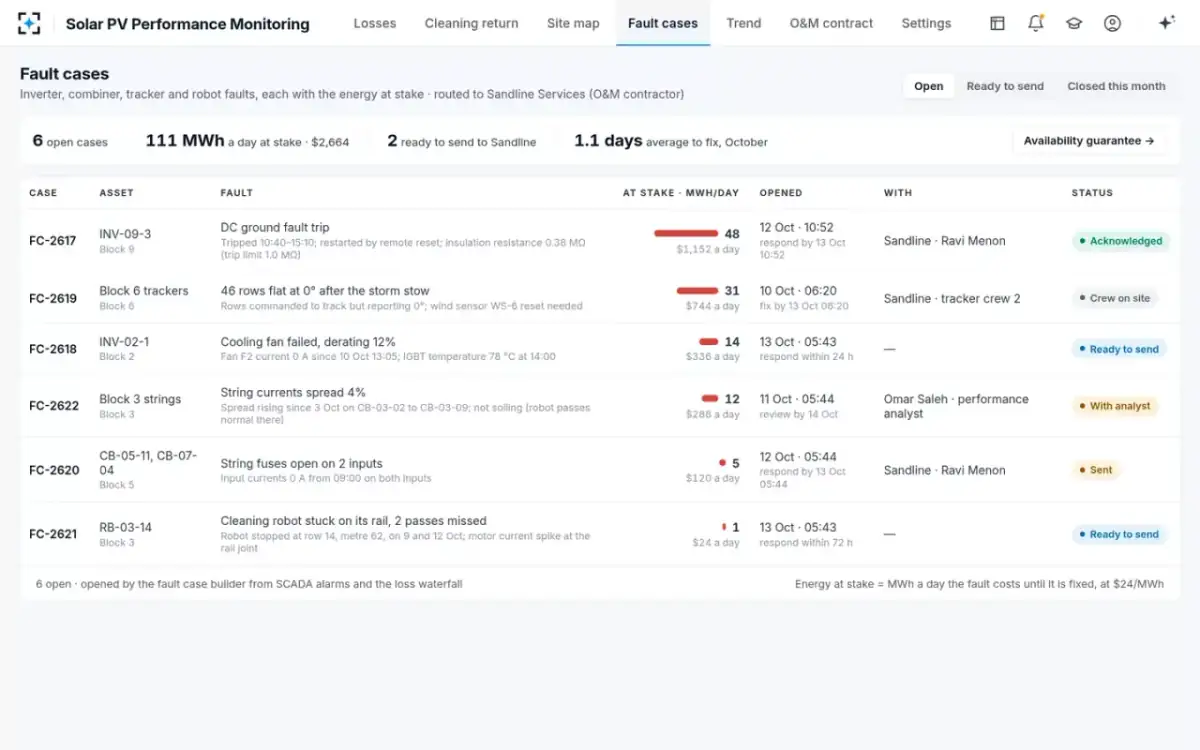This screenshot has height=750, width=1200.
Task: Click the Acknowledged status badge for FC-2617
Action: (1120, 241)
